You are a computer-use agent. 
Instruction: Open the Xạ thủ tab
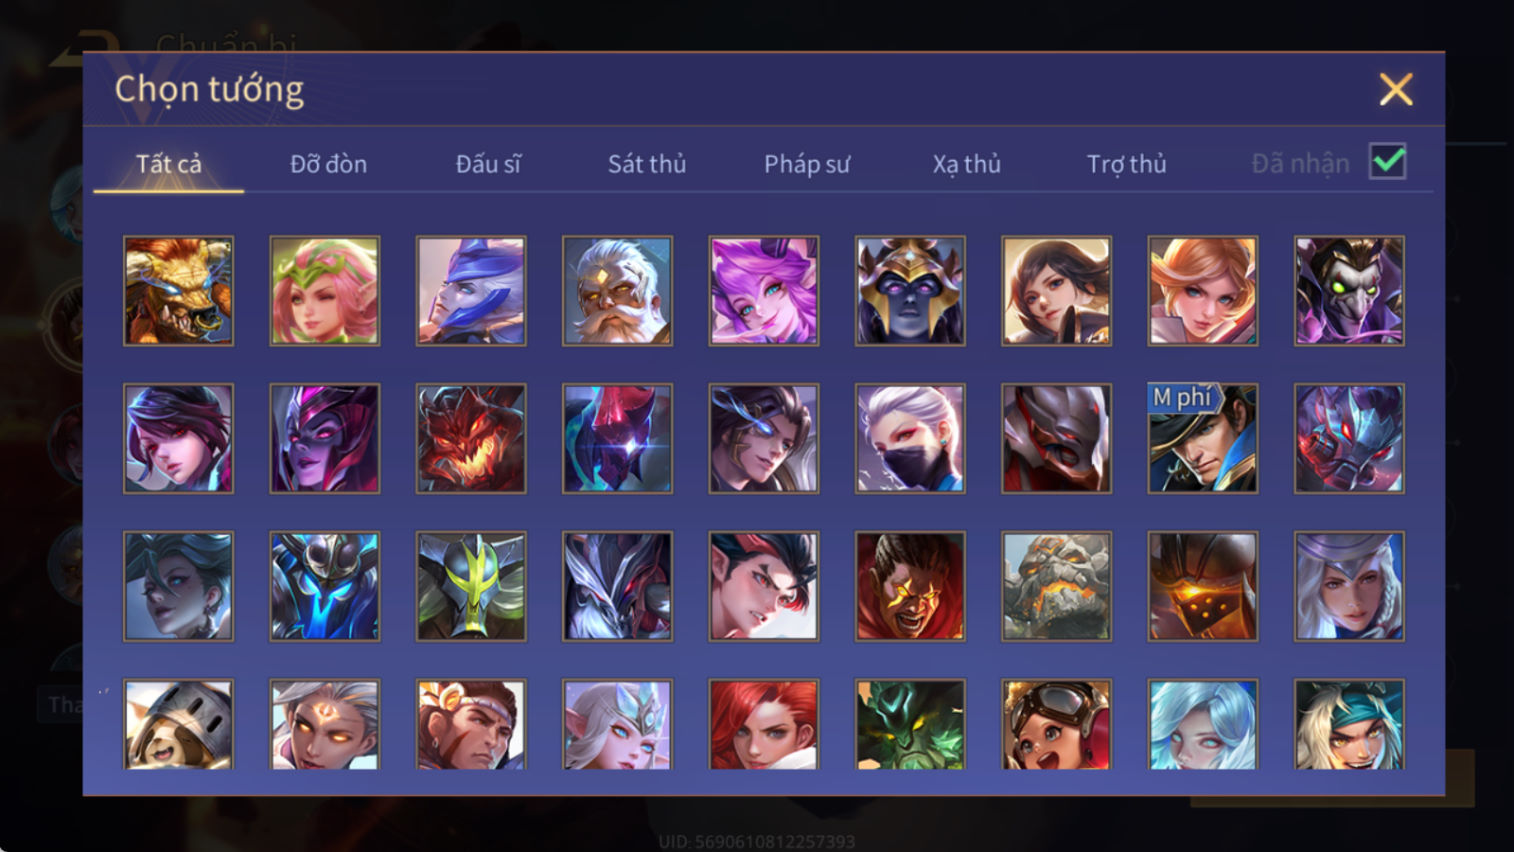(967, 164)
